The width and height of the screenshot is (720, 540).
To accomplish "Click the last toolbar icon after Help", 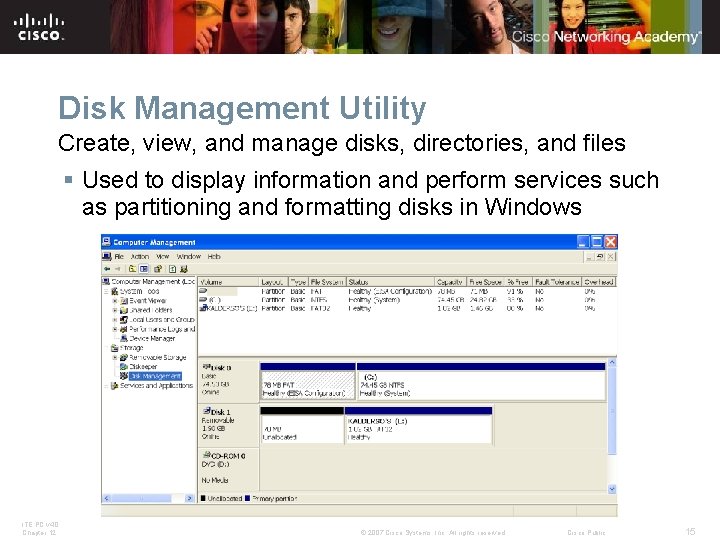I will (184, 269).
